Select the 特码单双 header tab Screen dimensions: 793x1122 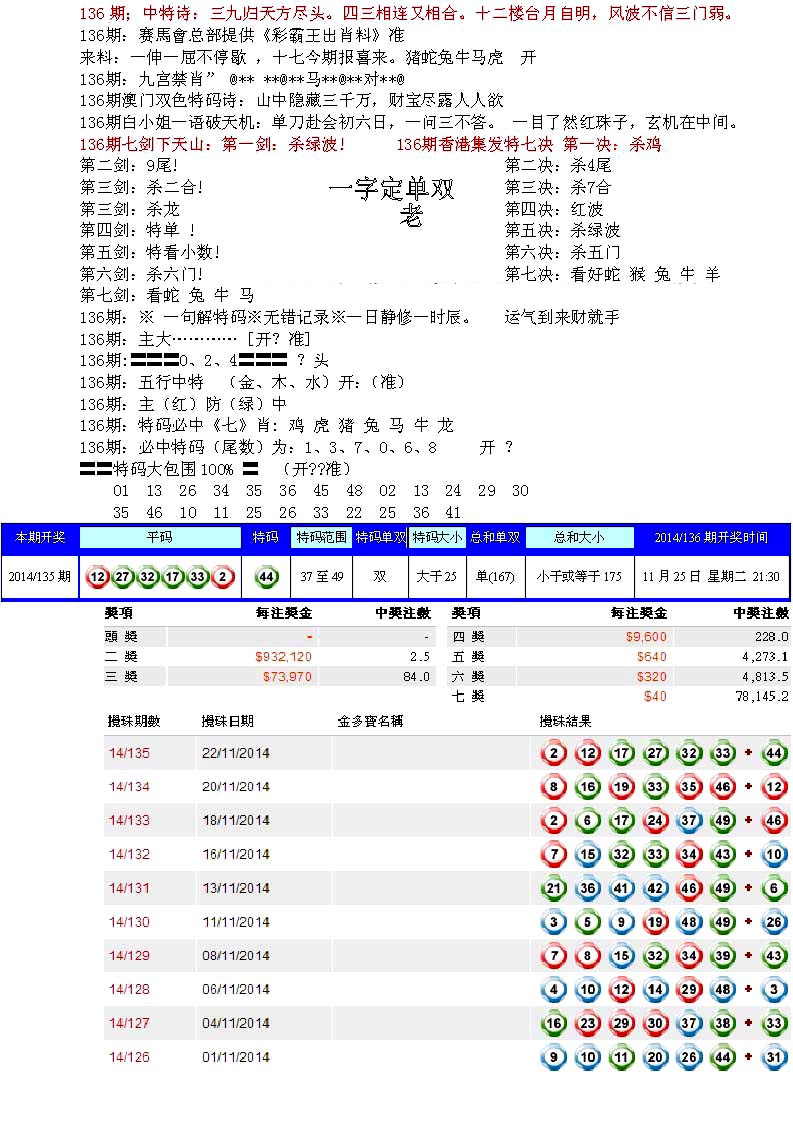pyautogui.click(x=380, y=537)
